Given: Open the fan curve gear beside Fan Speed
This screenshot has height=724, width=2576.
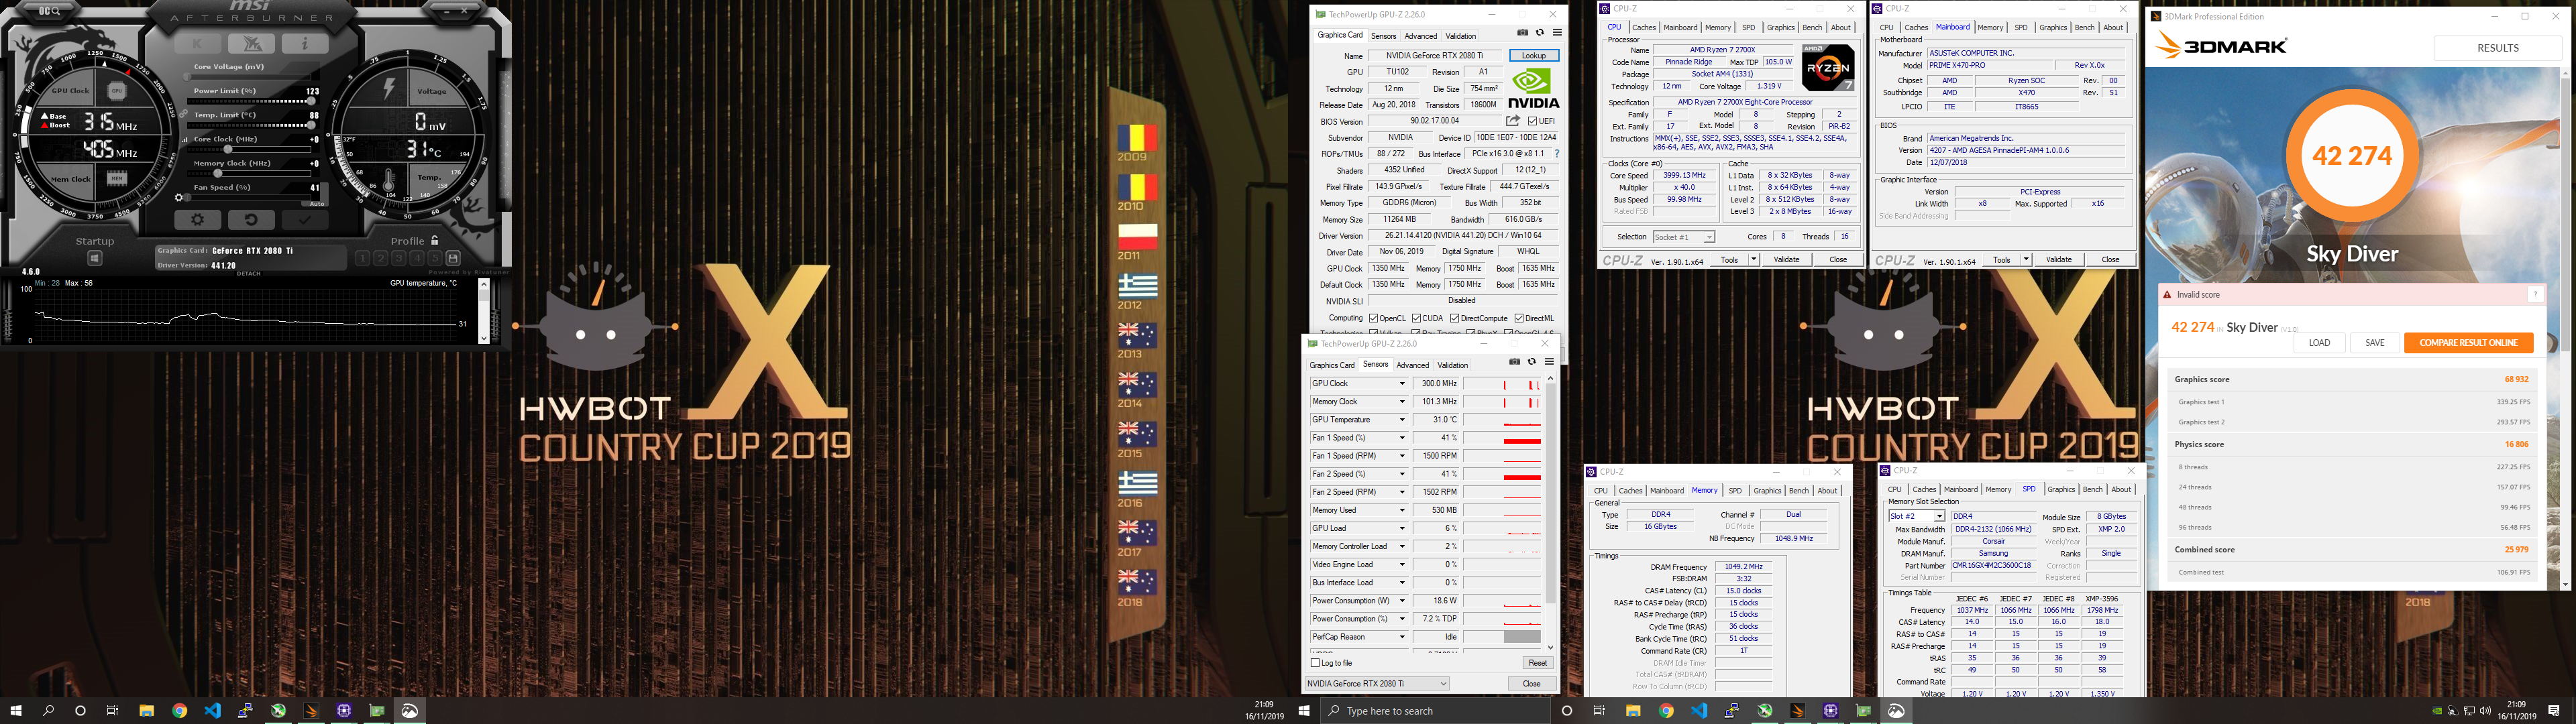Looking at the screenshot, I should pos(178,197).
